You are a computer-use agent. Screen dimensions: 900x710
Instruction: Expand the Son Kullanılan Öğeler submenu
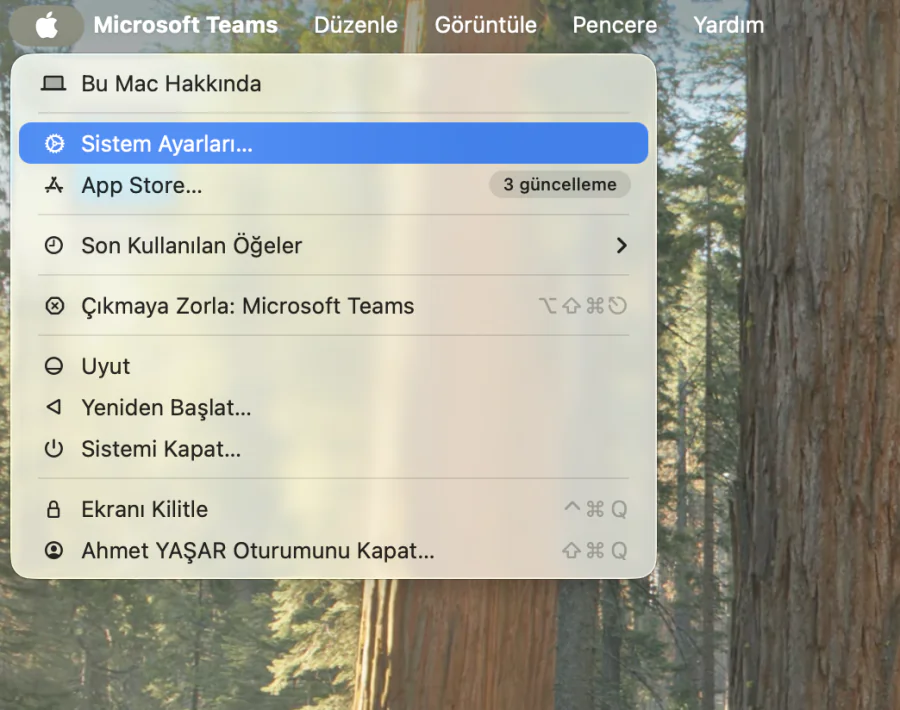(x=622, y=245)
